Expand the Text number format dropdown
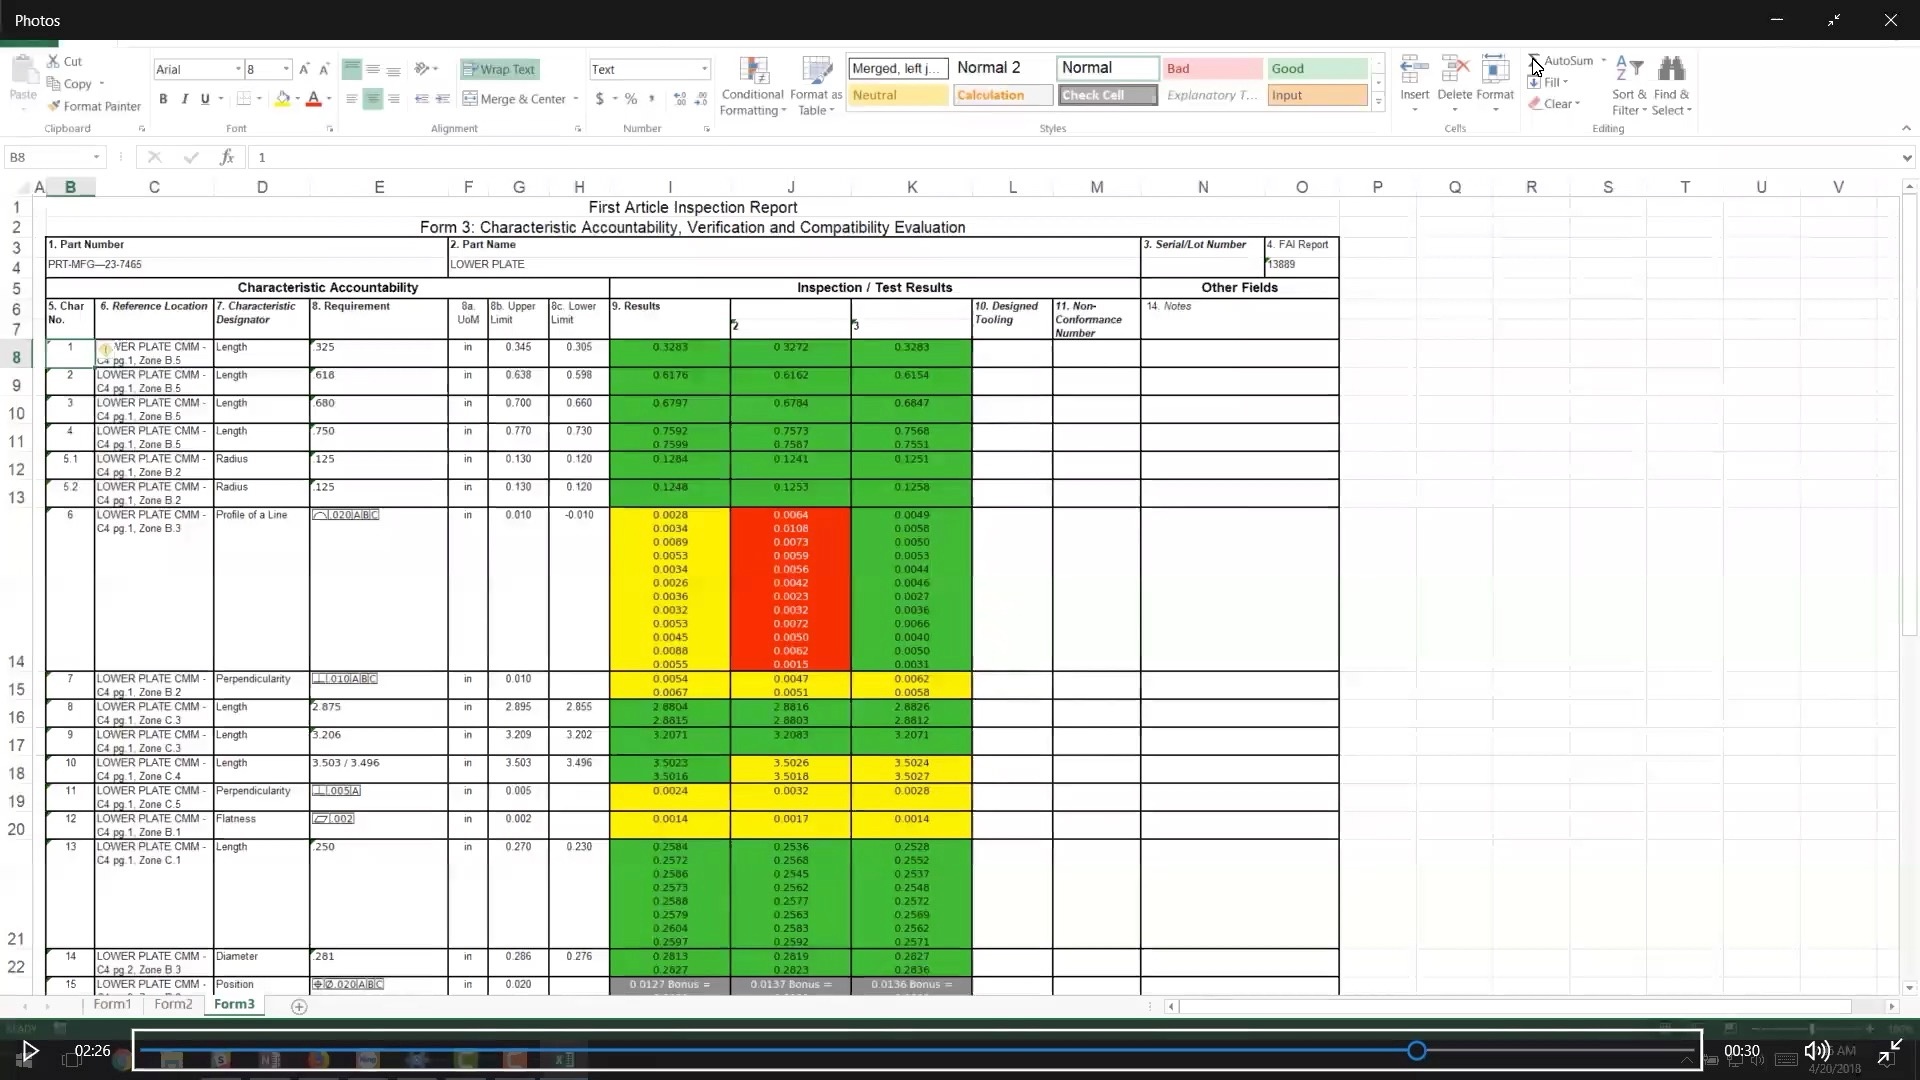The image size is (1920, 1080). pyautogui.click(x=704, y=69)
